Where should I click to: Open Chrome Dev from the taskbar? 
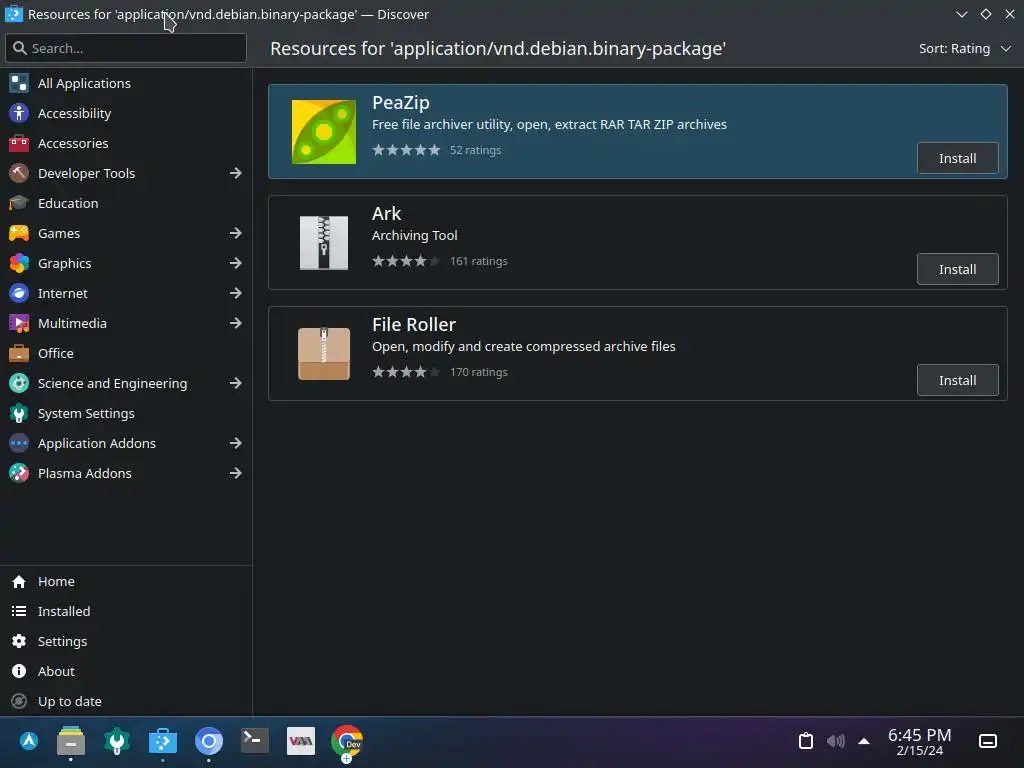click(x=347, y=742)
